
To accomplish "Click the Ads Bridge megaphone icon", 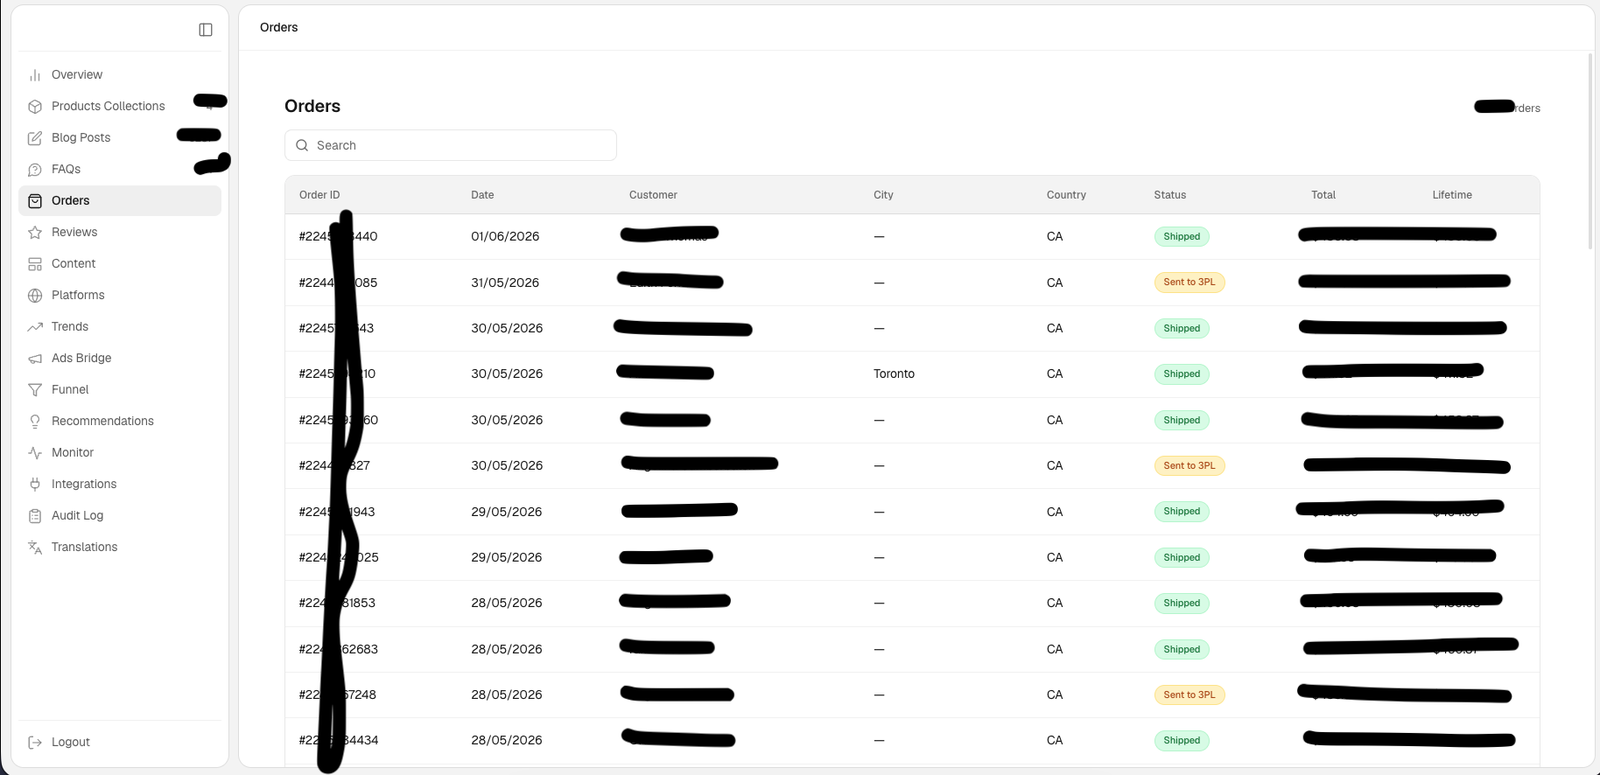I will [x=35, y=358].
